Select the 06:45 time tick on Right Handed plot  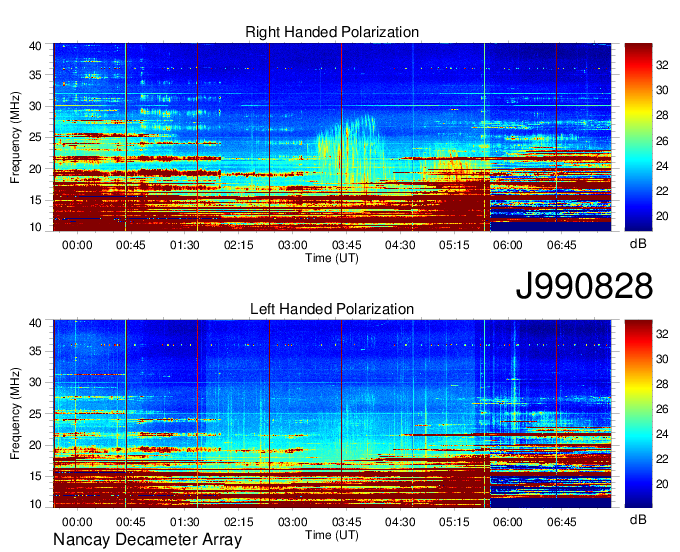pyautogui.click(x=562, y=245)
